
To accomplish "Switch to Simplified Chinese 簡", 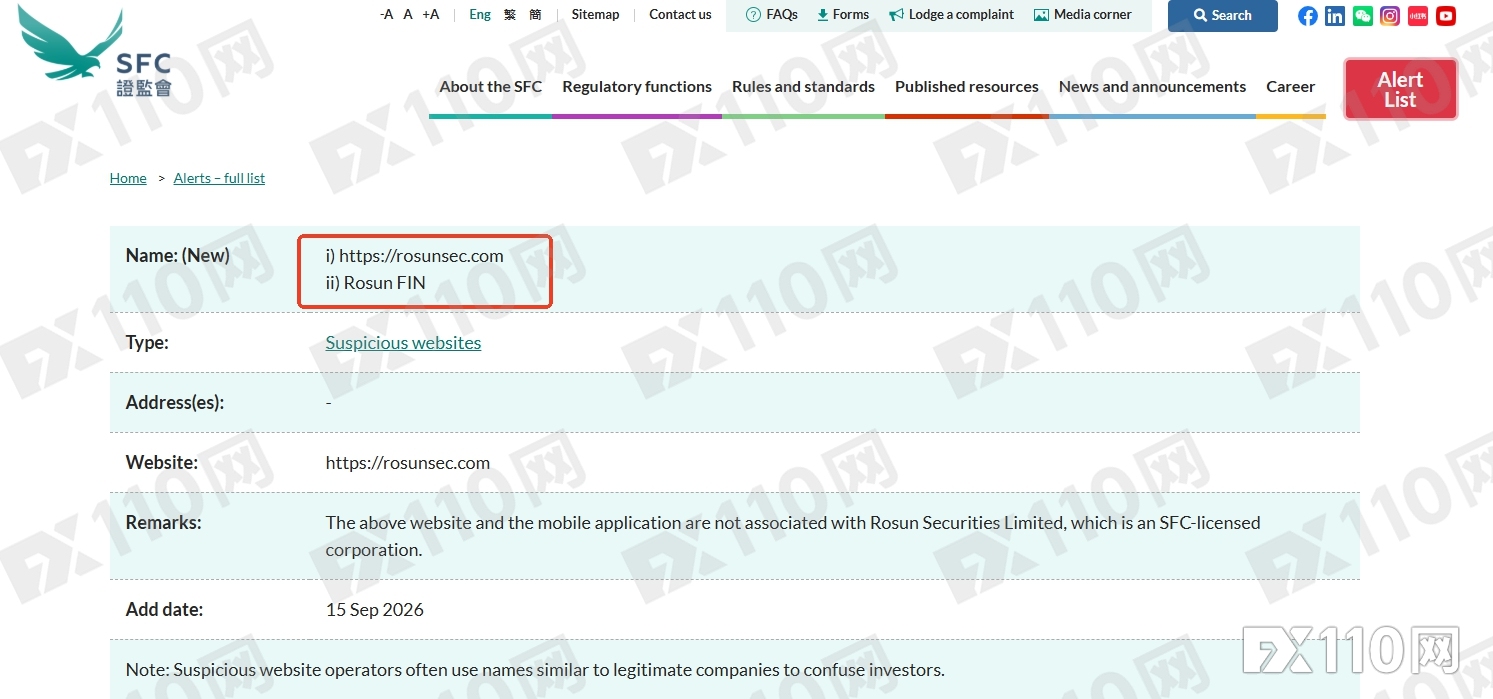I will click(536, 14).
